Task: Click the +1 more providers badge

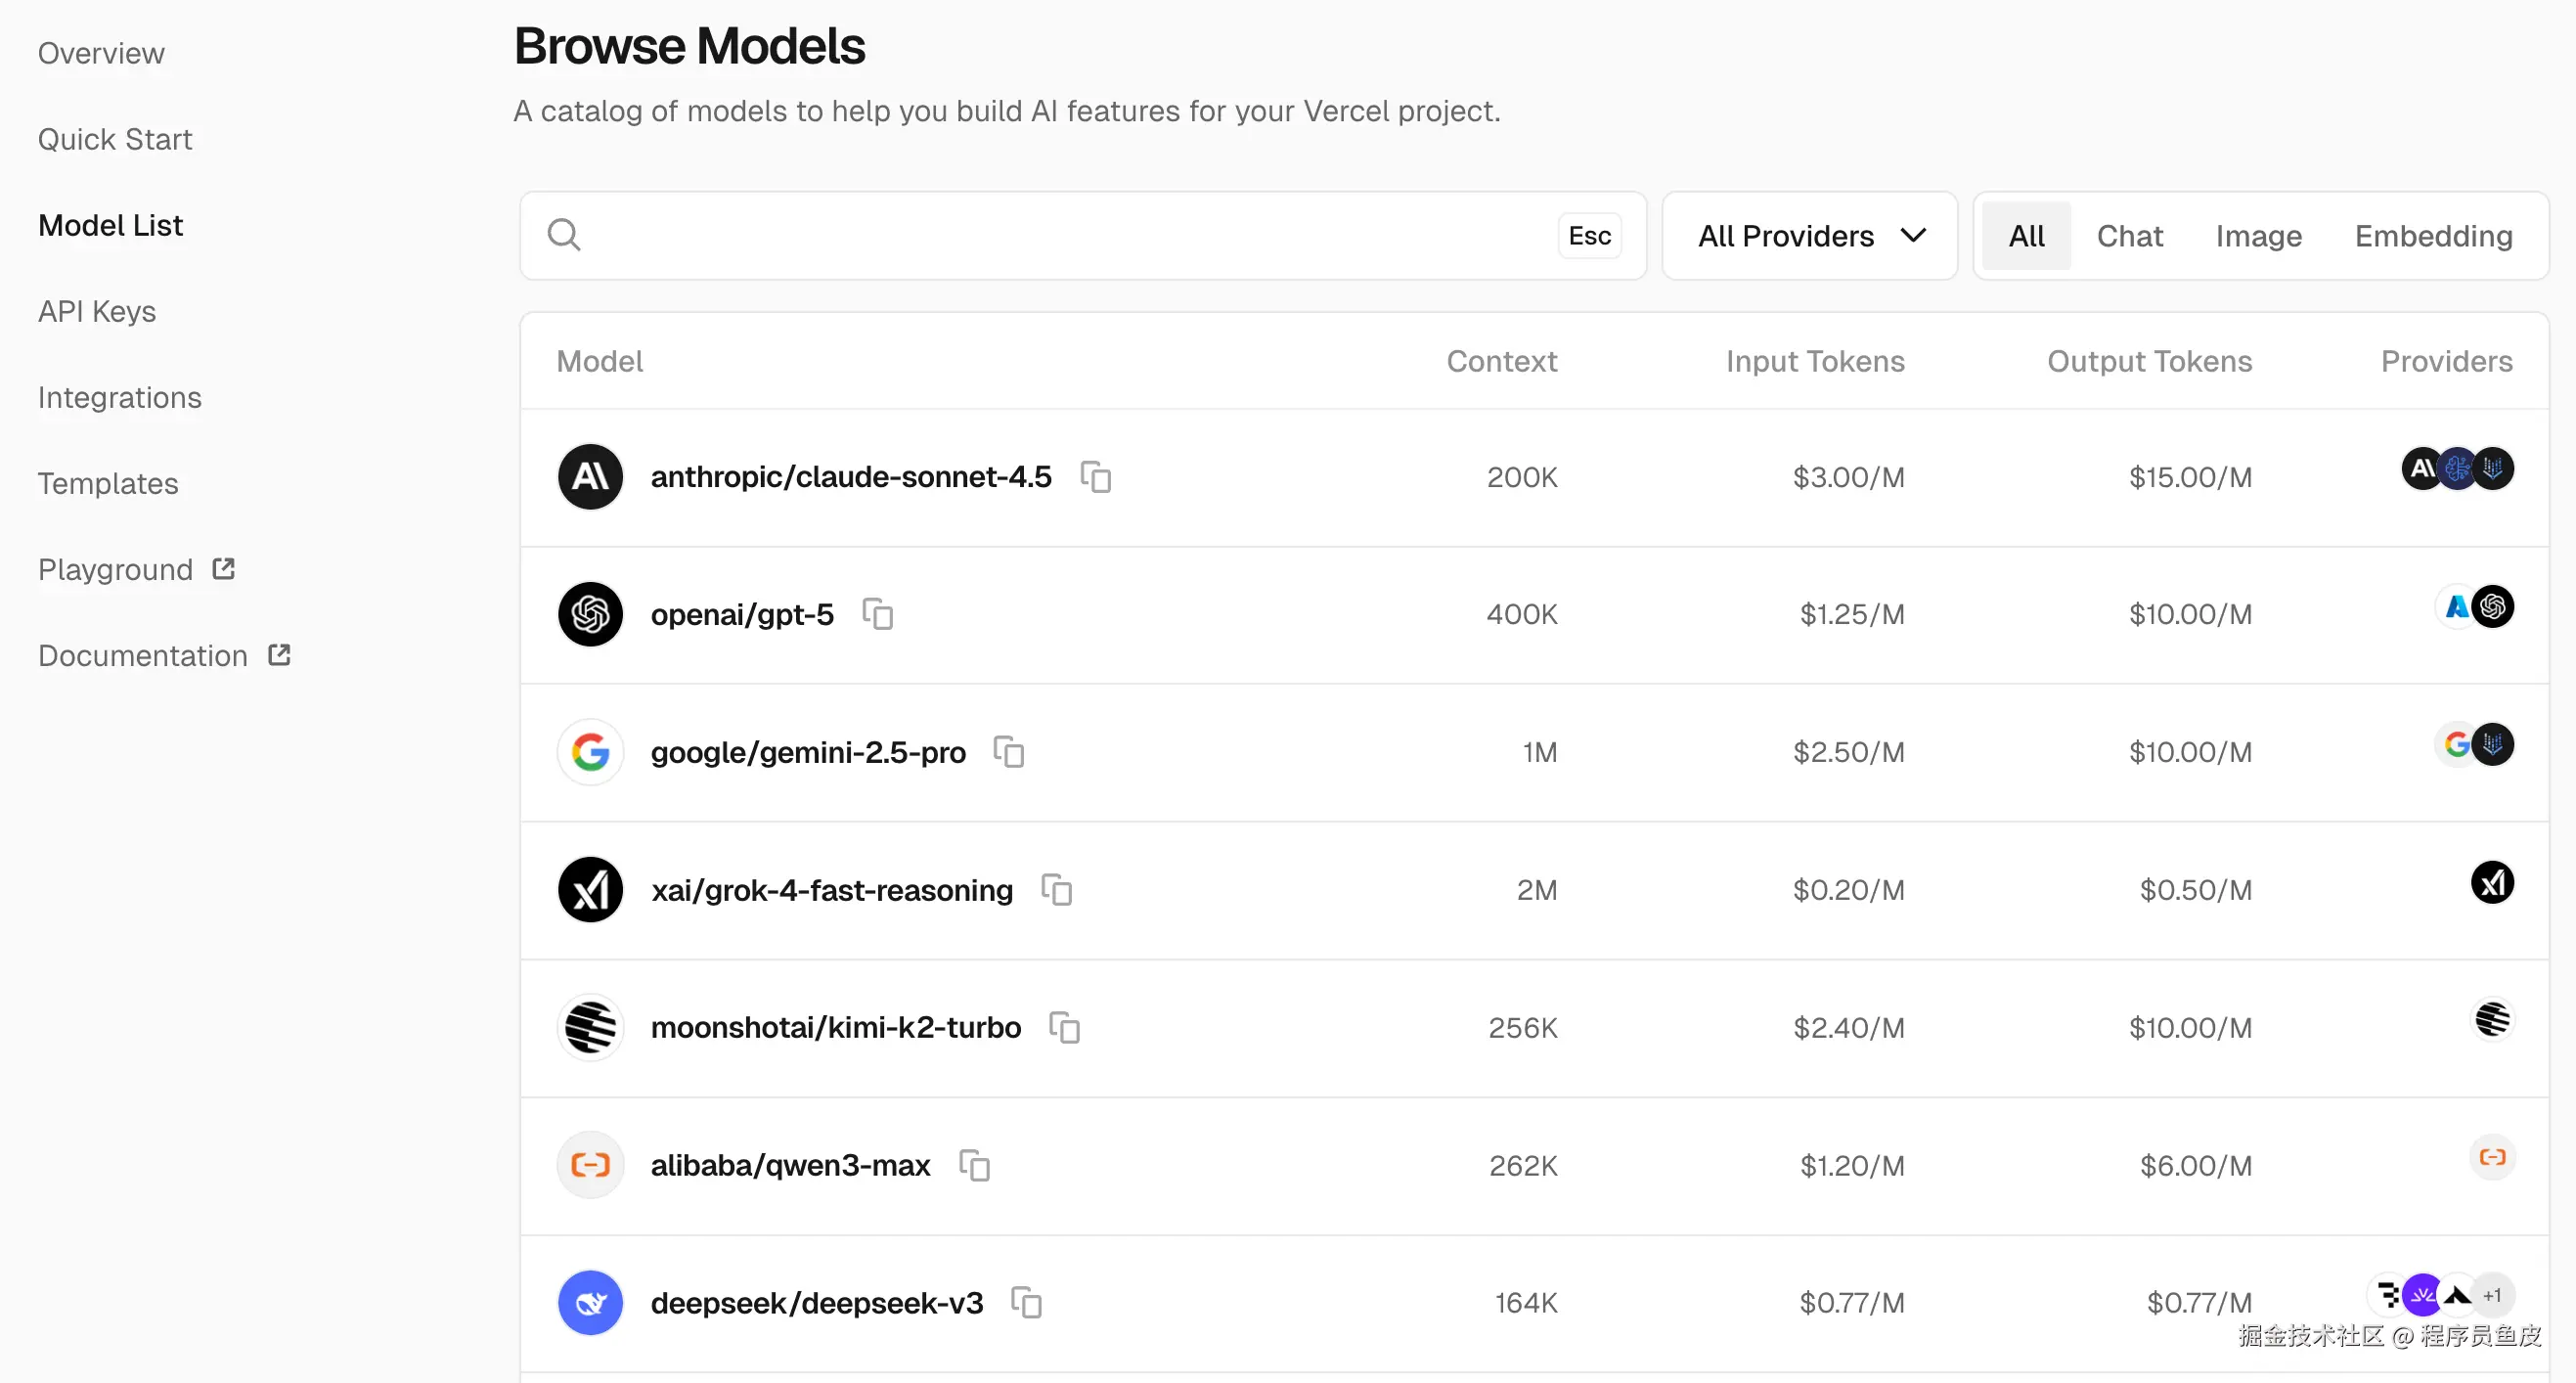Action: 2492,1296
